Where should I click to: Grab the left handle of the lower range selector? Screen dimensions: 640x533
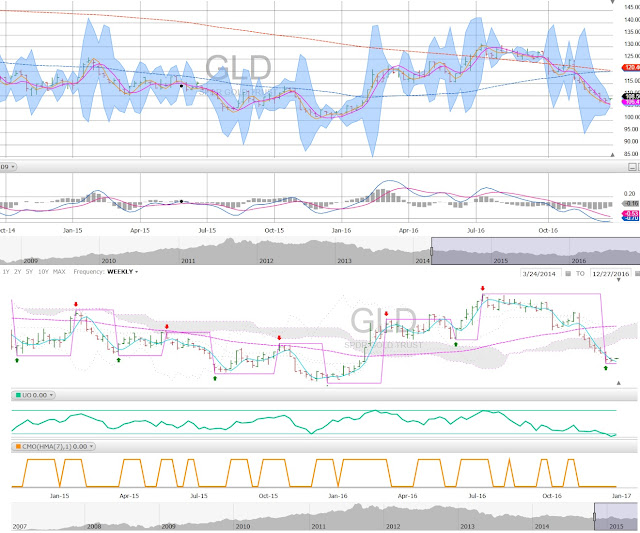point(594,516)
